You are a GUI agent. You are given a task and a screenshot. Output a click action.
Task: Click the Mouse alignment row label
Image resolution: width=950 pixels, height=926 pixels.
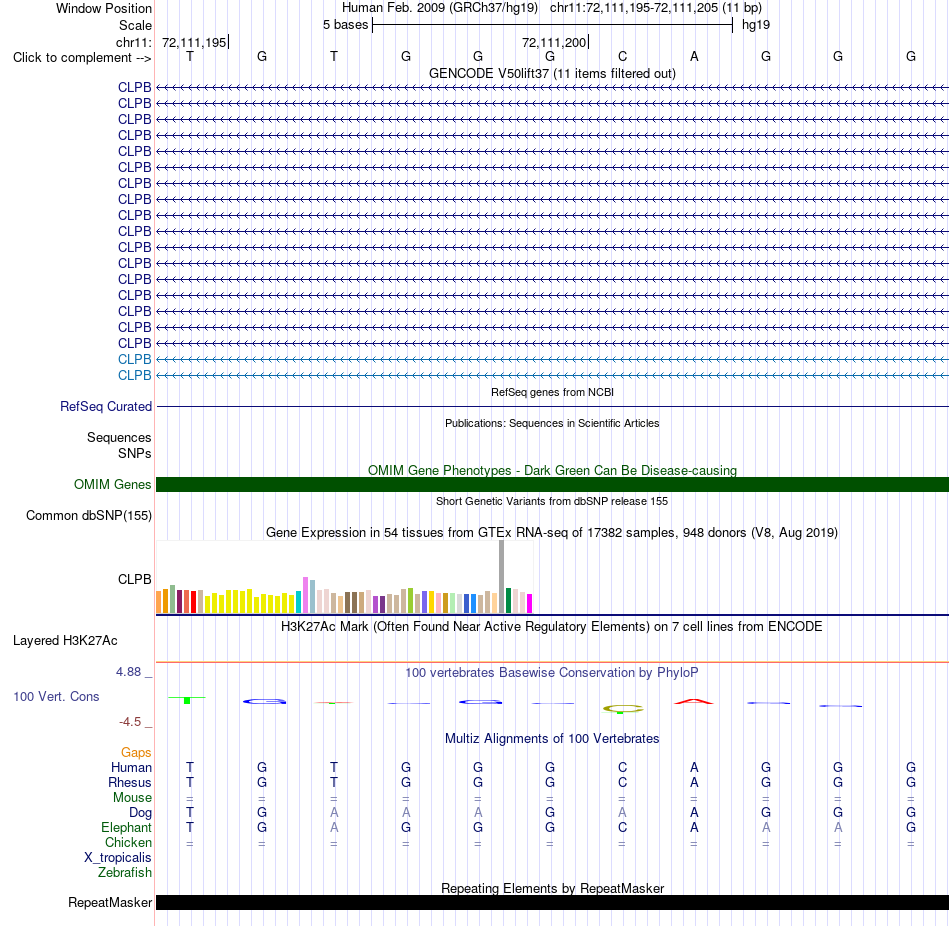[x=133, y=798]
